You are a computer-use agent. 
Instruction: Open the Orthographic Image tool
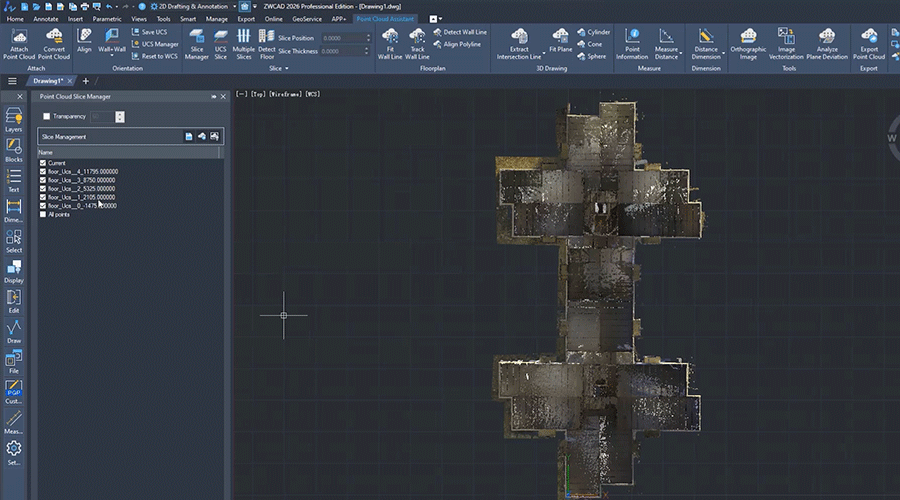point(748,44)
